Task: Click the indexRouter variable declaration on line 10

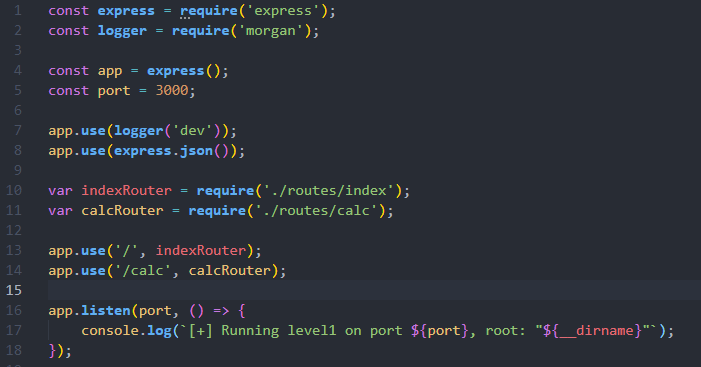Action: pos(127,190)
